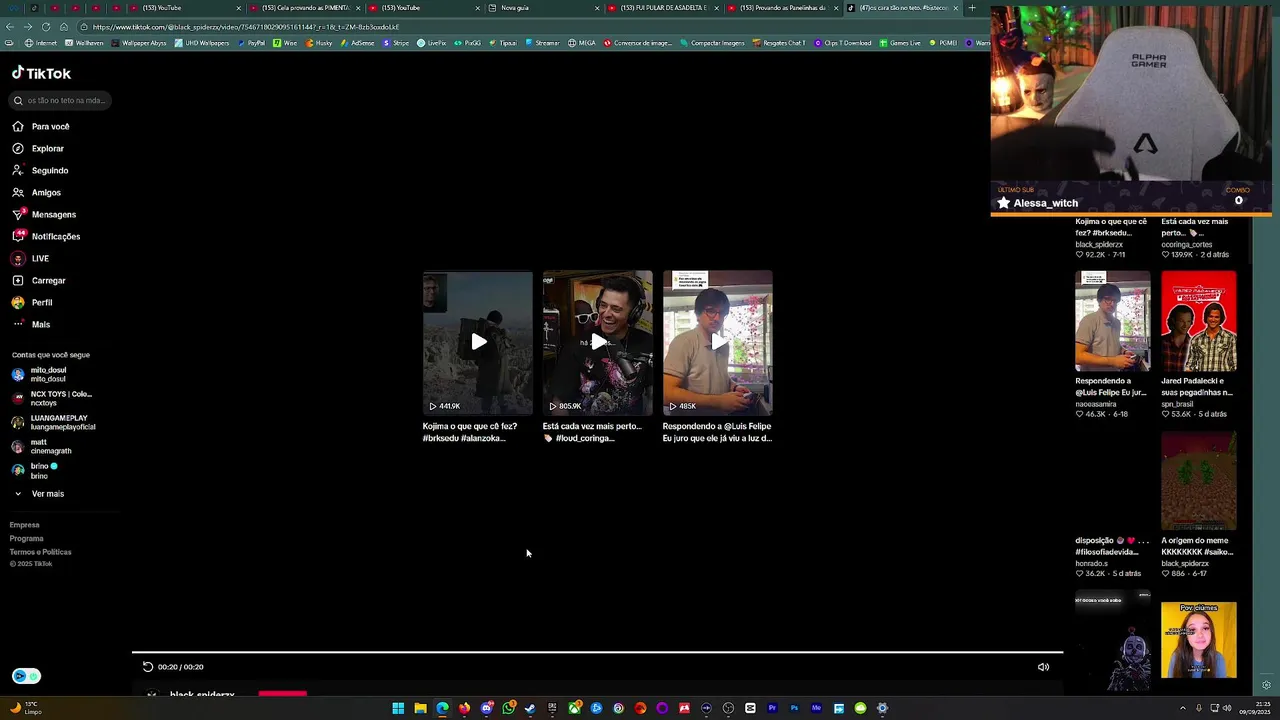Expand the Empresa footer section
Screen dimensions: 1280x720
(25, 525)
